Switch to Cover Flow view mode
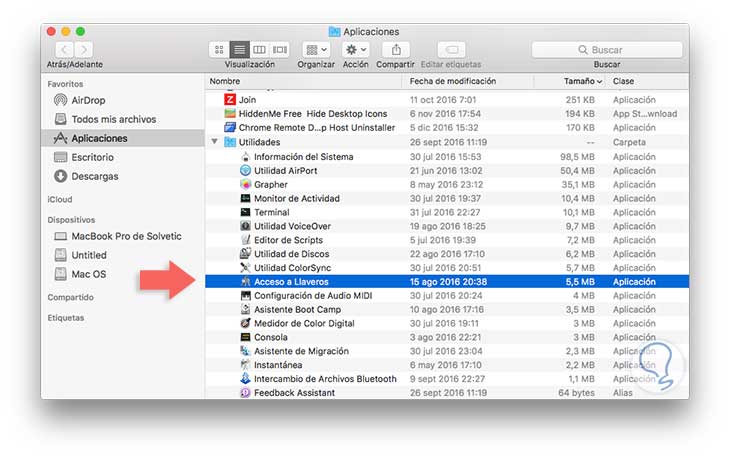Image resolution: width=730 pixels, height=458 pixels. (x=279, y=49)
